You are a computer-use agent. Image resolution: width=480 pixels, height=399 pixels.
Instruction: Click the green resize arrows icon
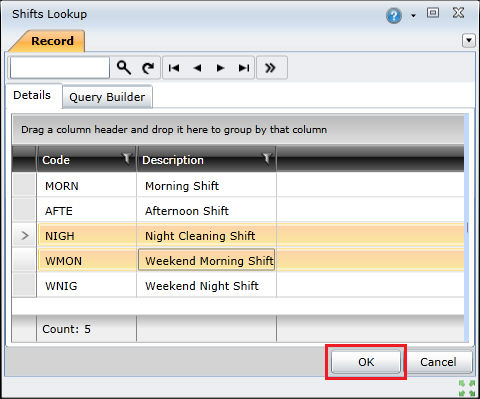coord(467,388)
